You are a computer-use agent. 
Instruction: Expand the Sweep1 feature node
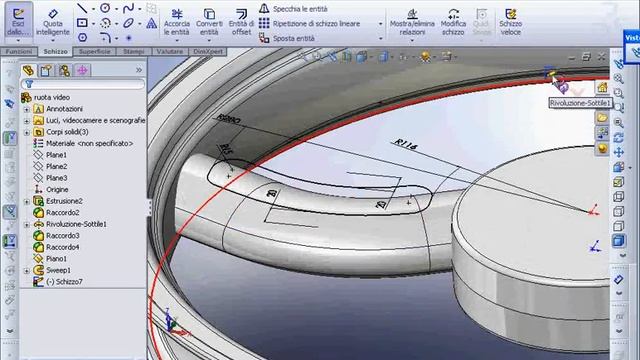[27, 271]
